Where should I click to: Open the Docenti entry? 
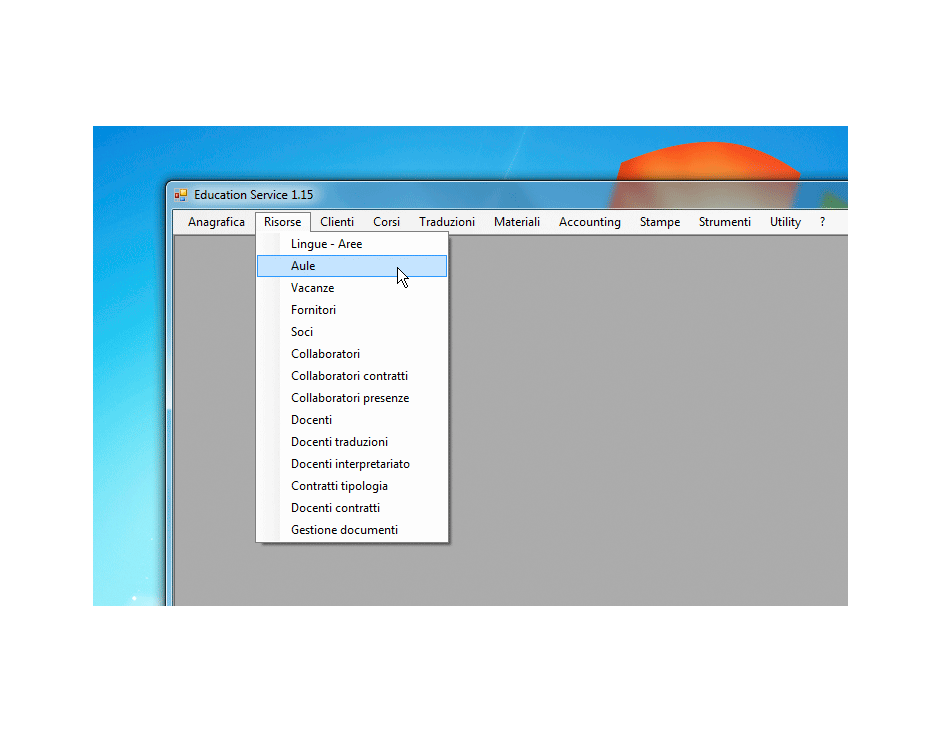pos(352,420)
